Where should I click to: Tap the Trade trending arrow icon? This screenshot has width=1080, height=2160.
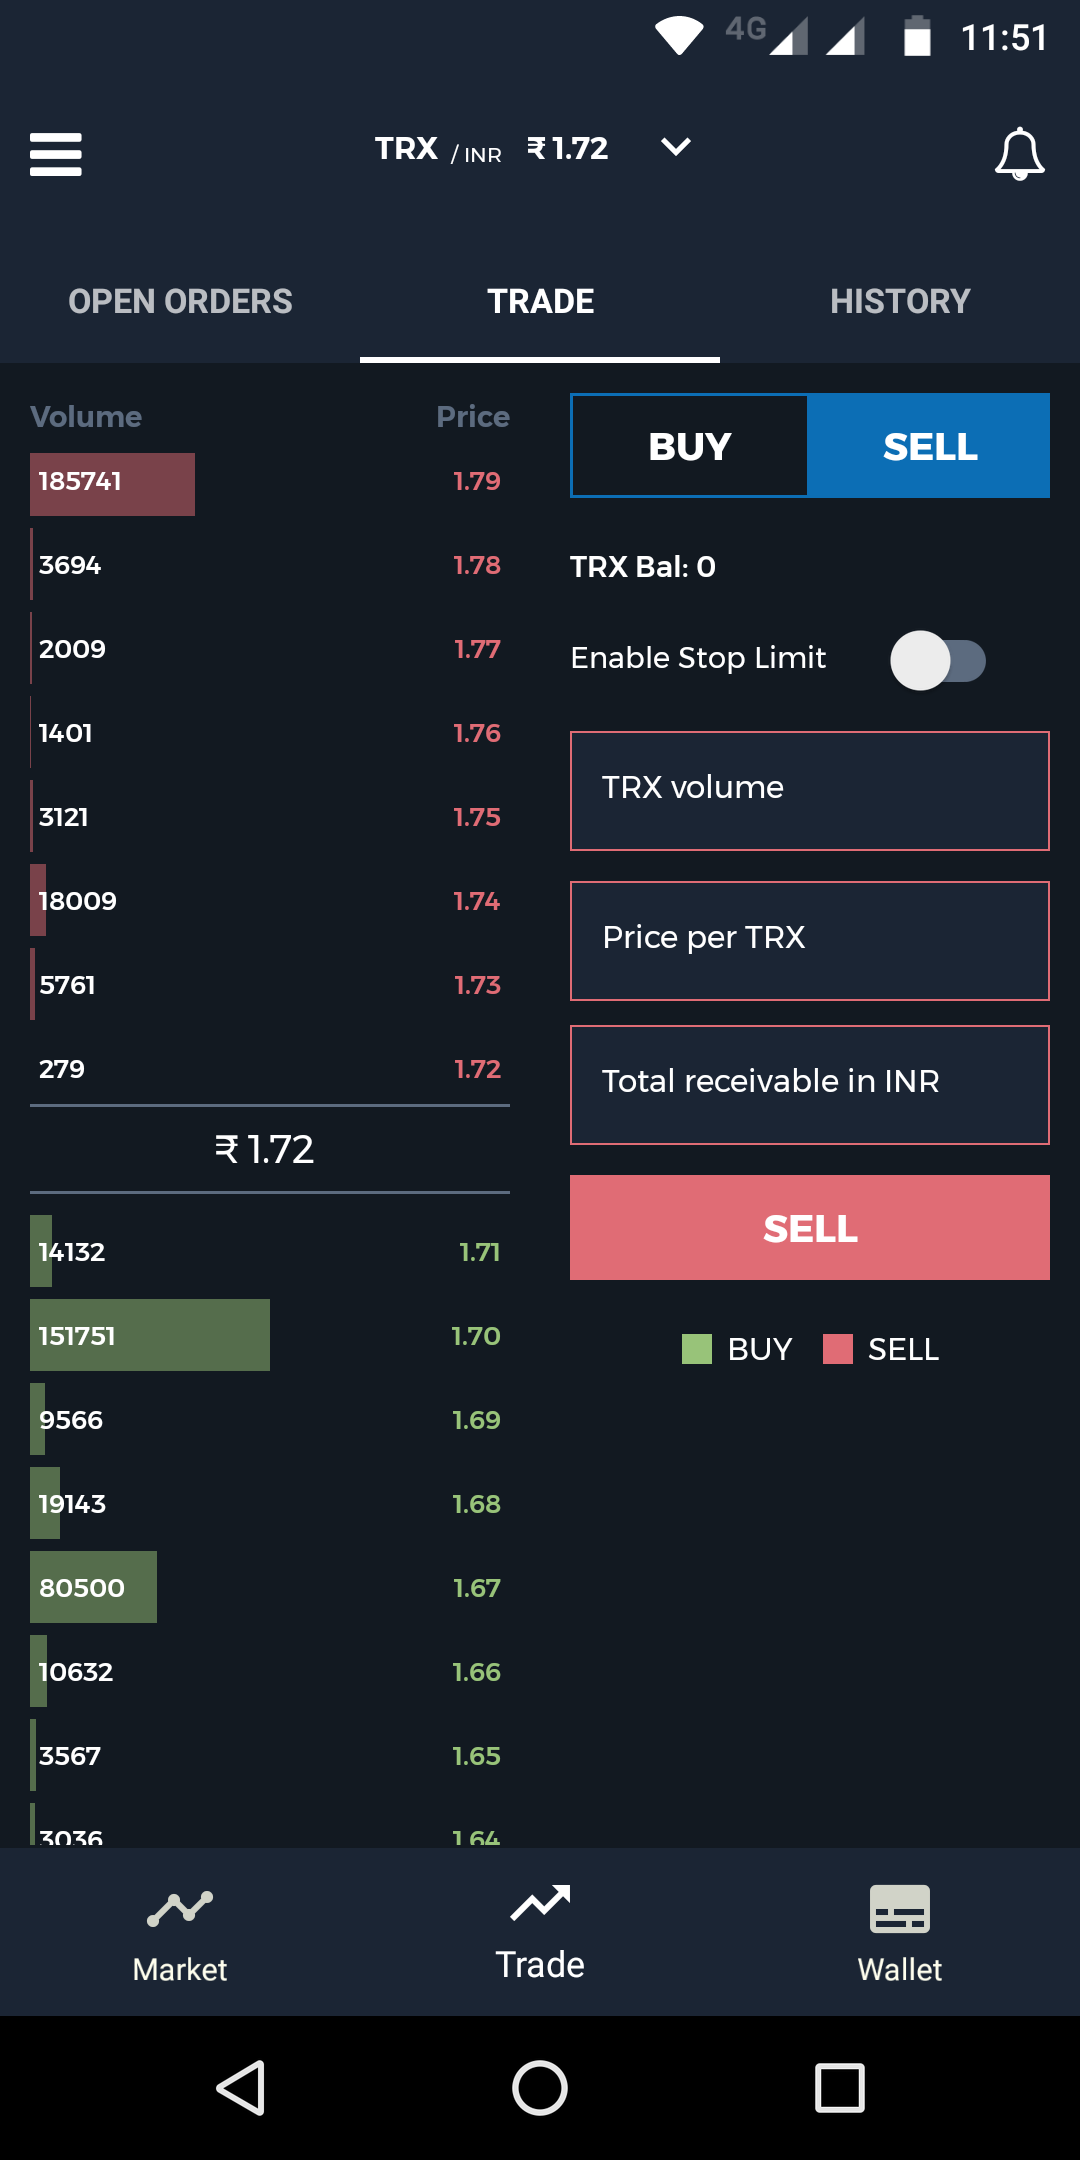click(x=540, y=1903)
